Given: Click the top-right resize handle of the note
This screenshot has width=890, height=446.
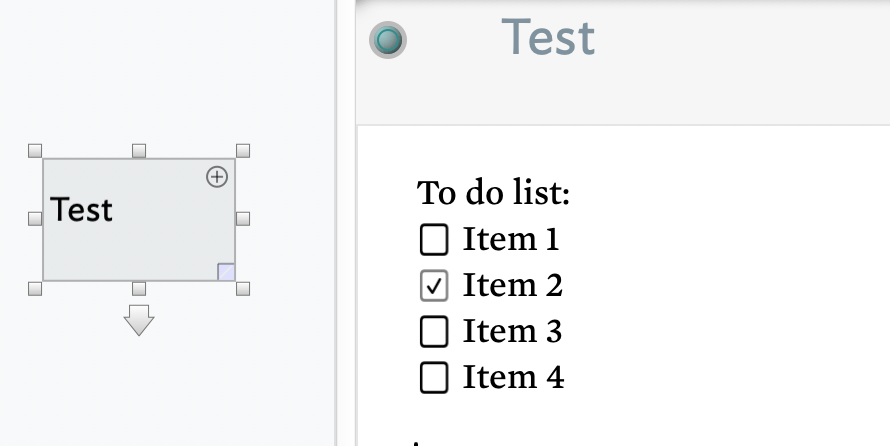Looking at the screenshot, I should click(243, 151).
